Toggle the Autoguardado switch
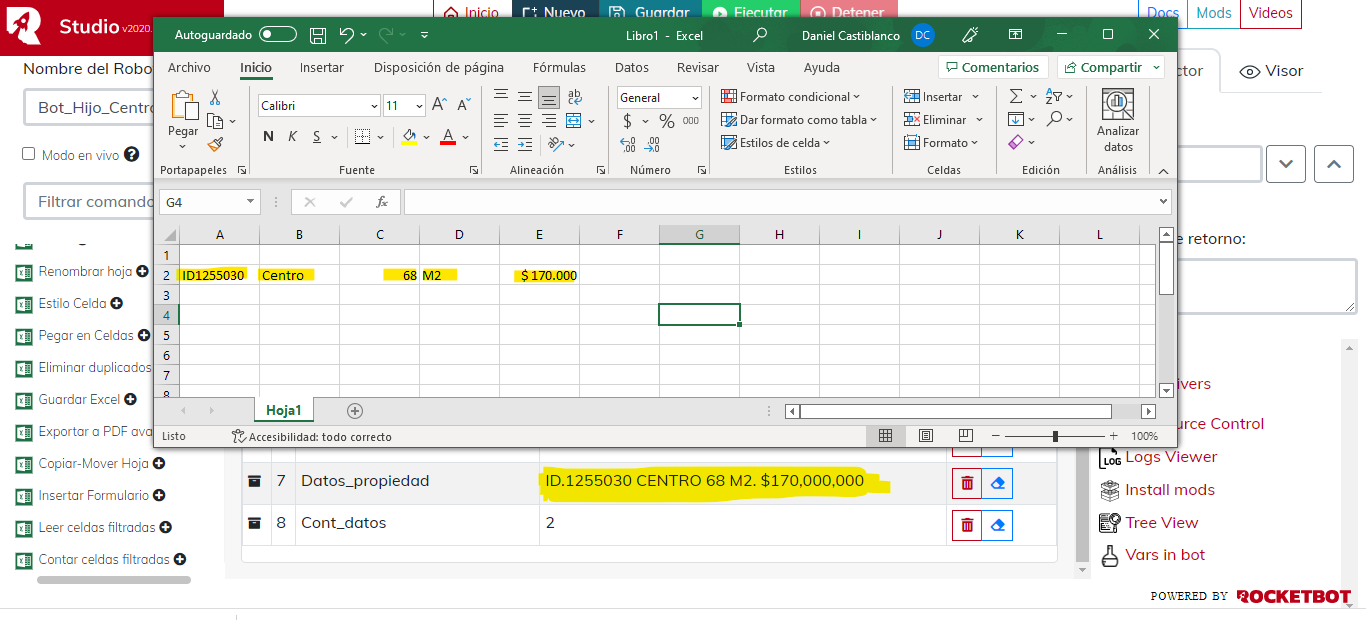The image size is (1366, 620). pyautogui.click(x=277, y=35)
